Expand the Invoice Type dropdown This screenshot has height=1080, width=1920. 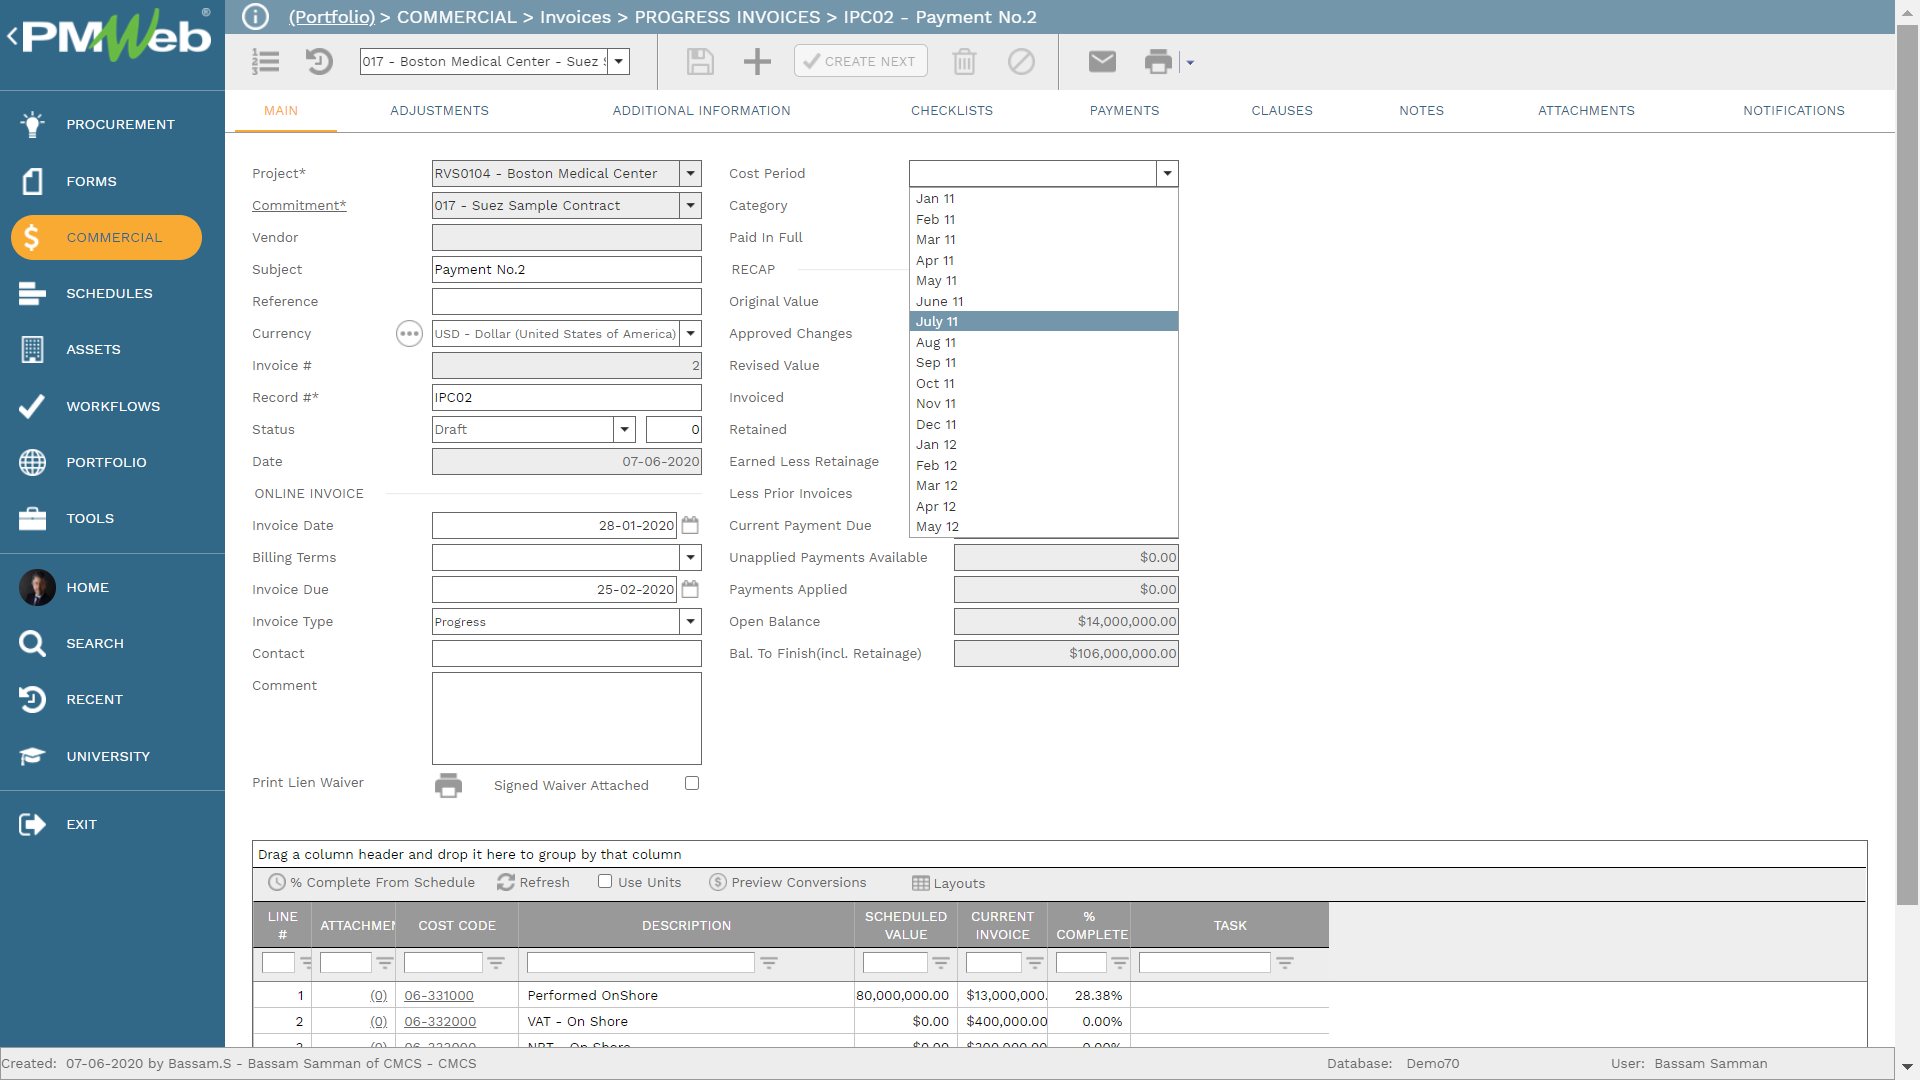[x=690, y=622]
